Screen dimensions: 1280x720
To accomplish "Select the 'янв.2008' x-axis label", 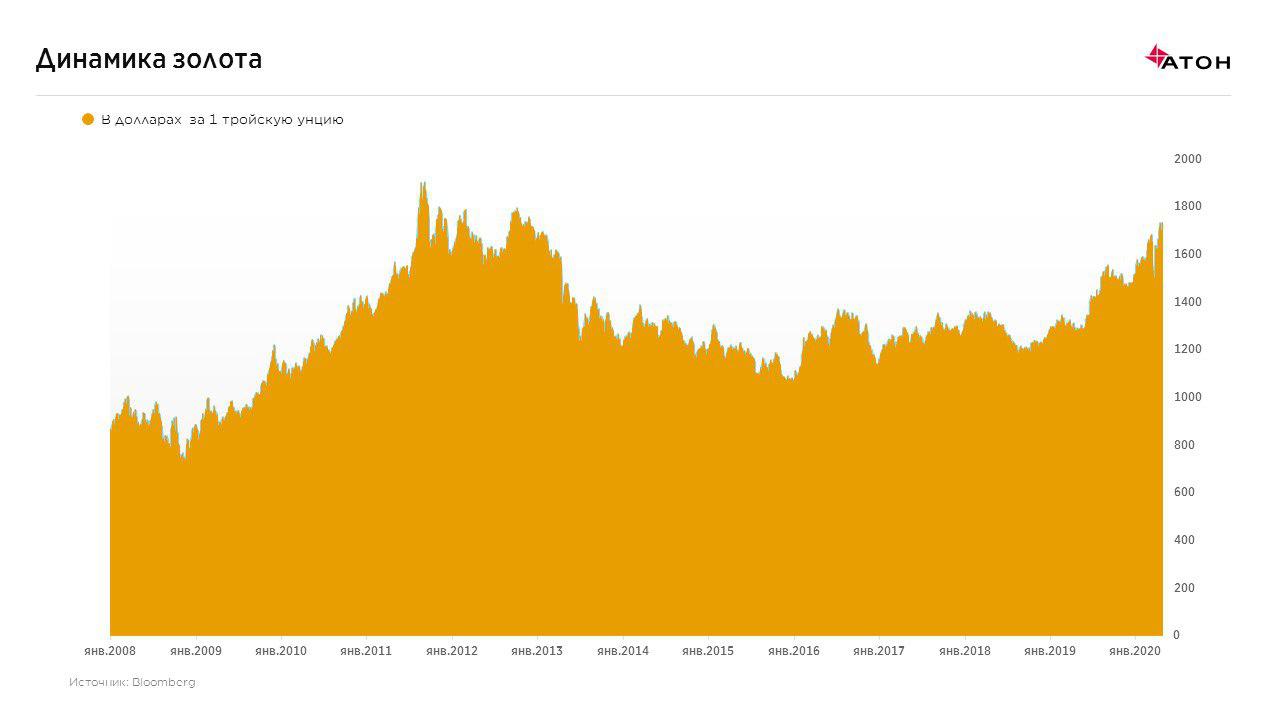I will click(109, 651).
